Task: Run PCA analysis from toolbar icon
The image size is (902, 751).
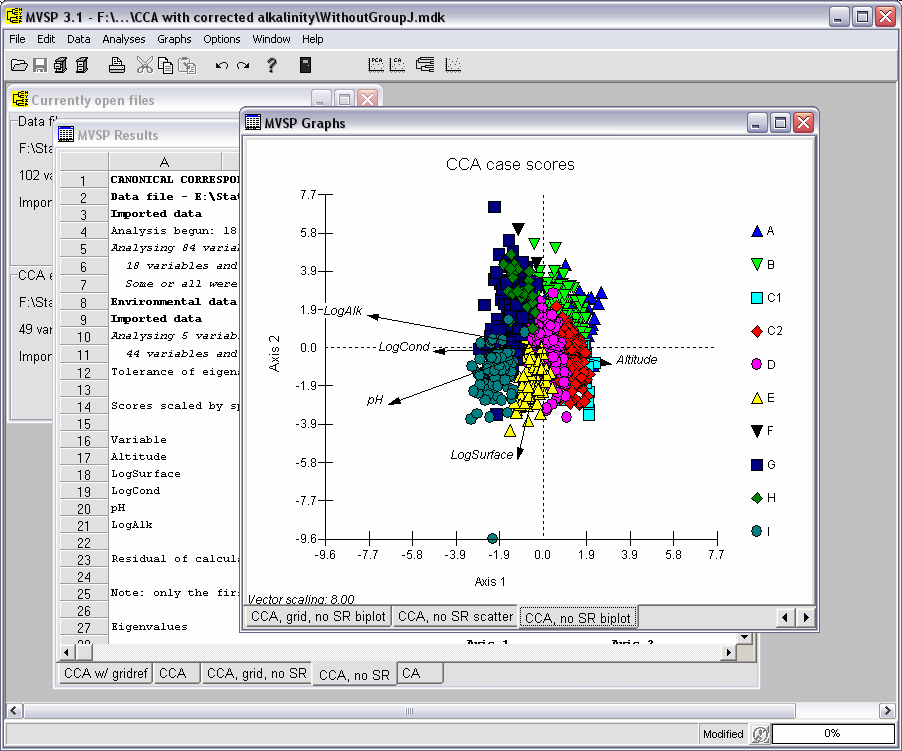Action: coord(377,65)
